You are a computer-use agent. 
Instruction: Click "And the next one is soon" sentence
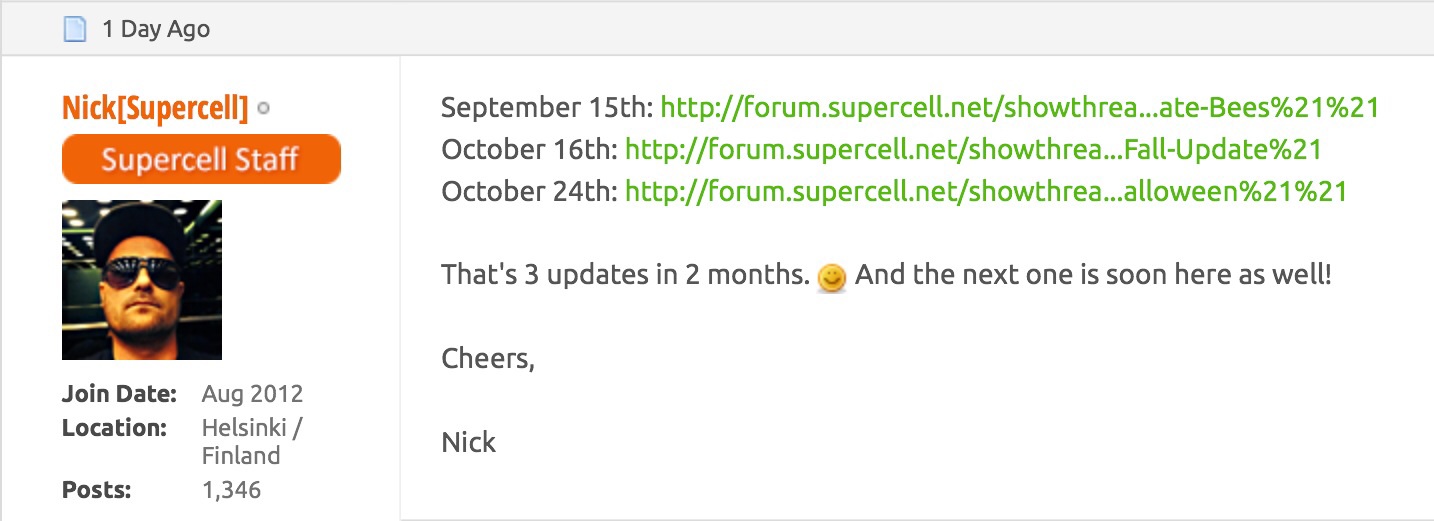coord(1093,275)
